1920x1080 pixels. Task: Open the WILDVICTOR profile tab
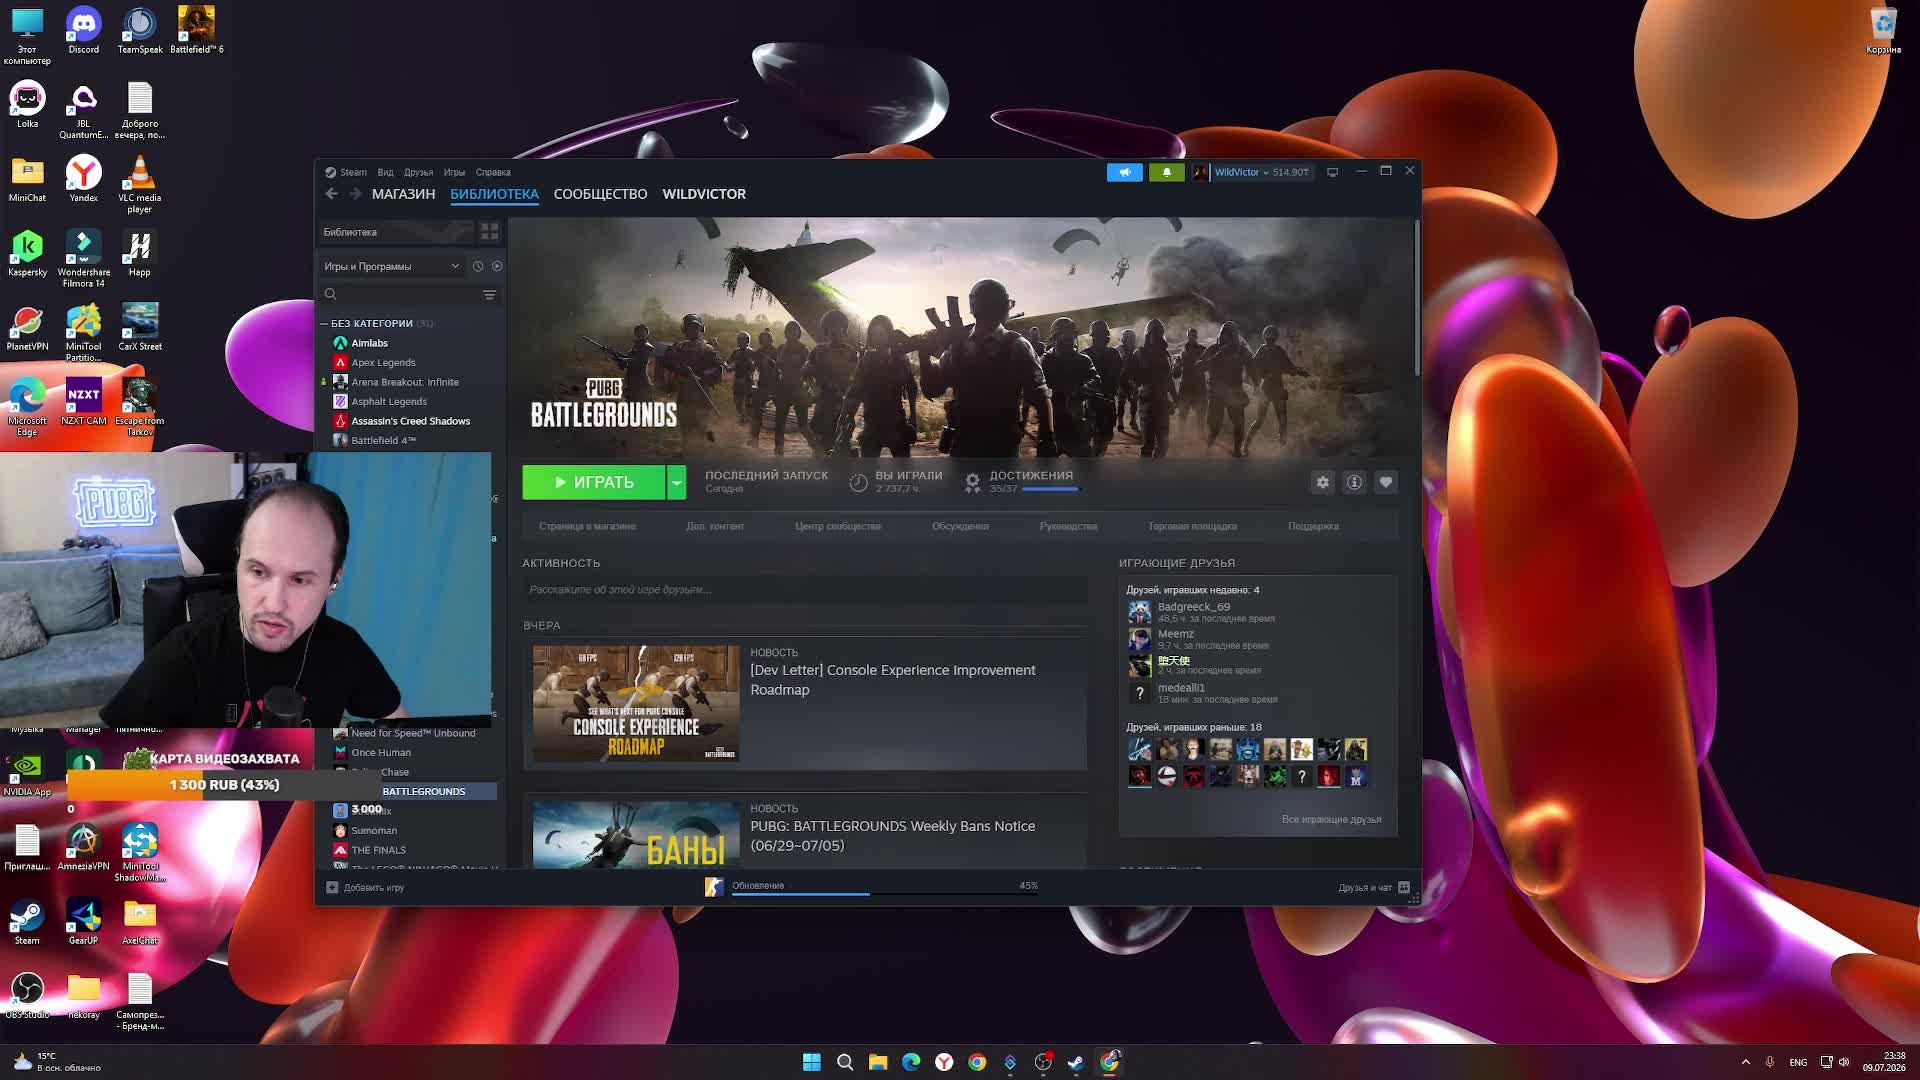[704, 194]
